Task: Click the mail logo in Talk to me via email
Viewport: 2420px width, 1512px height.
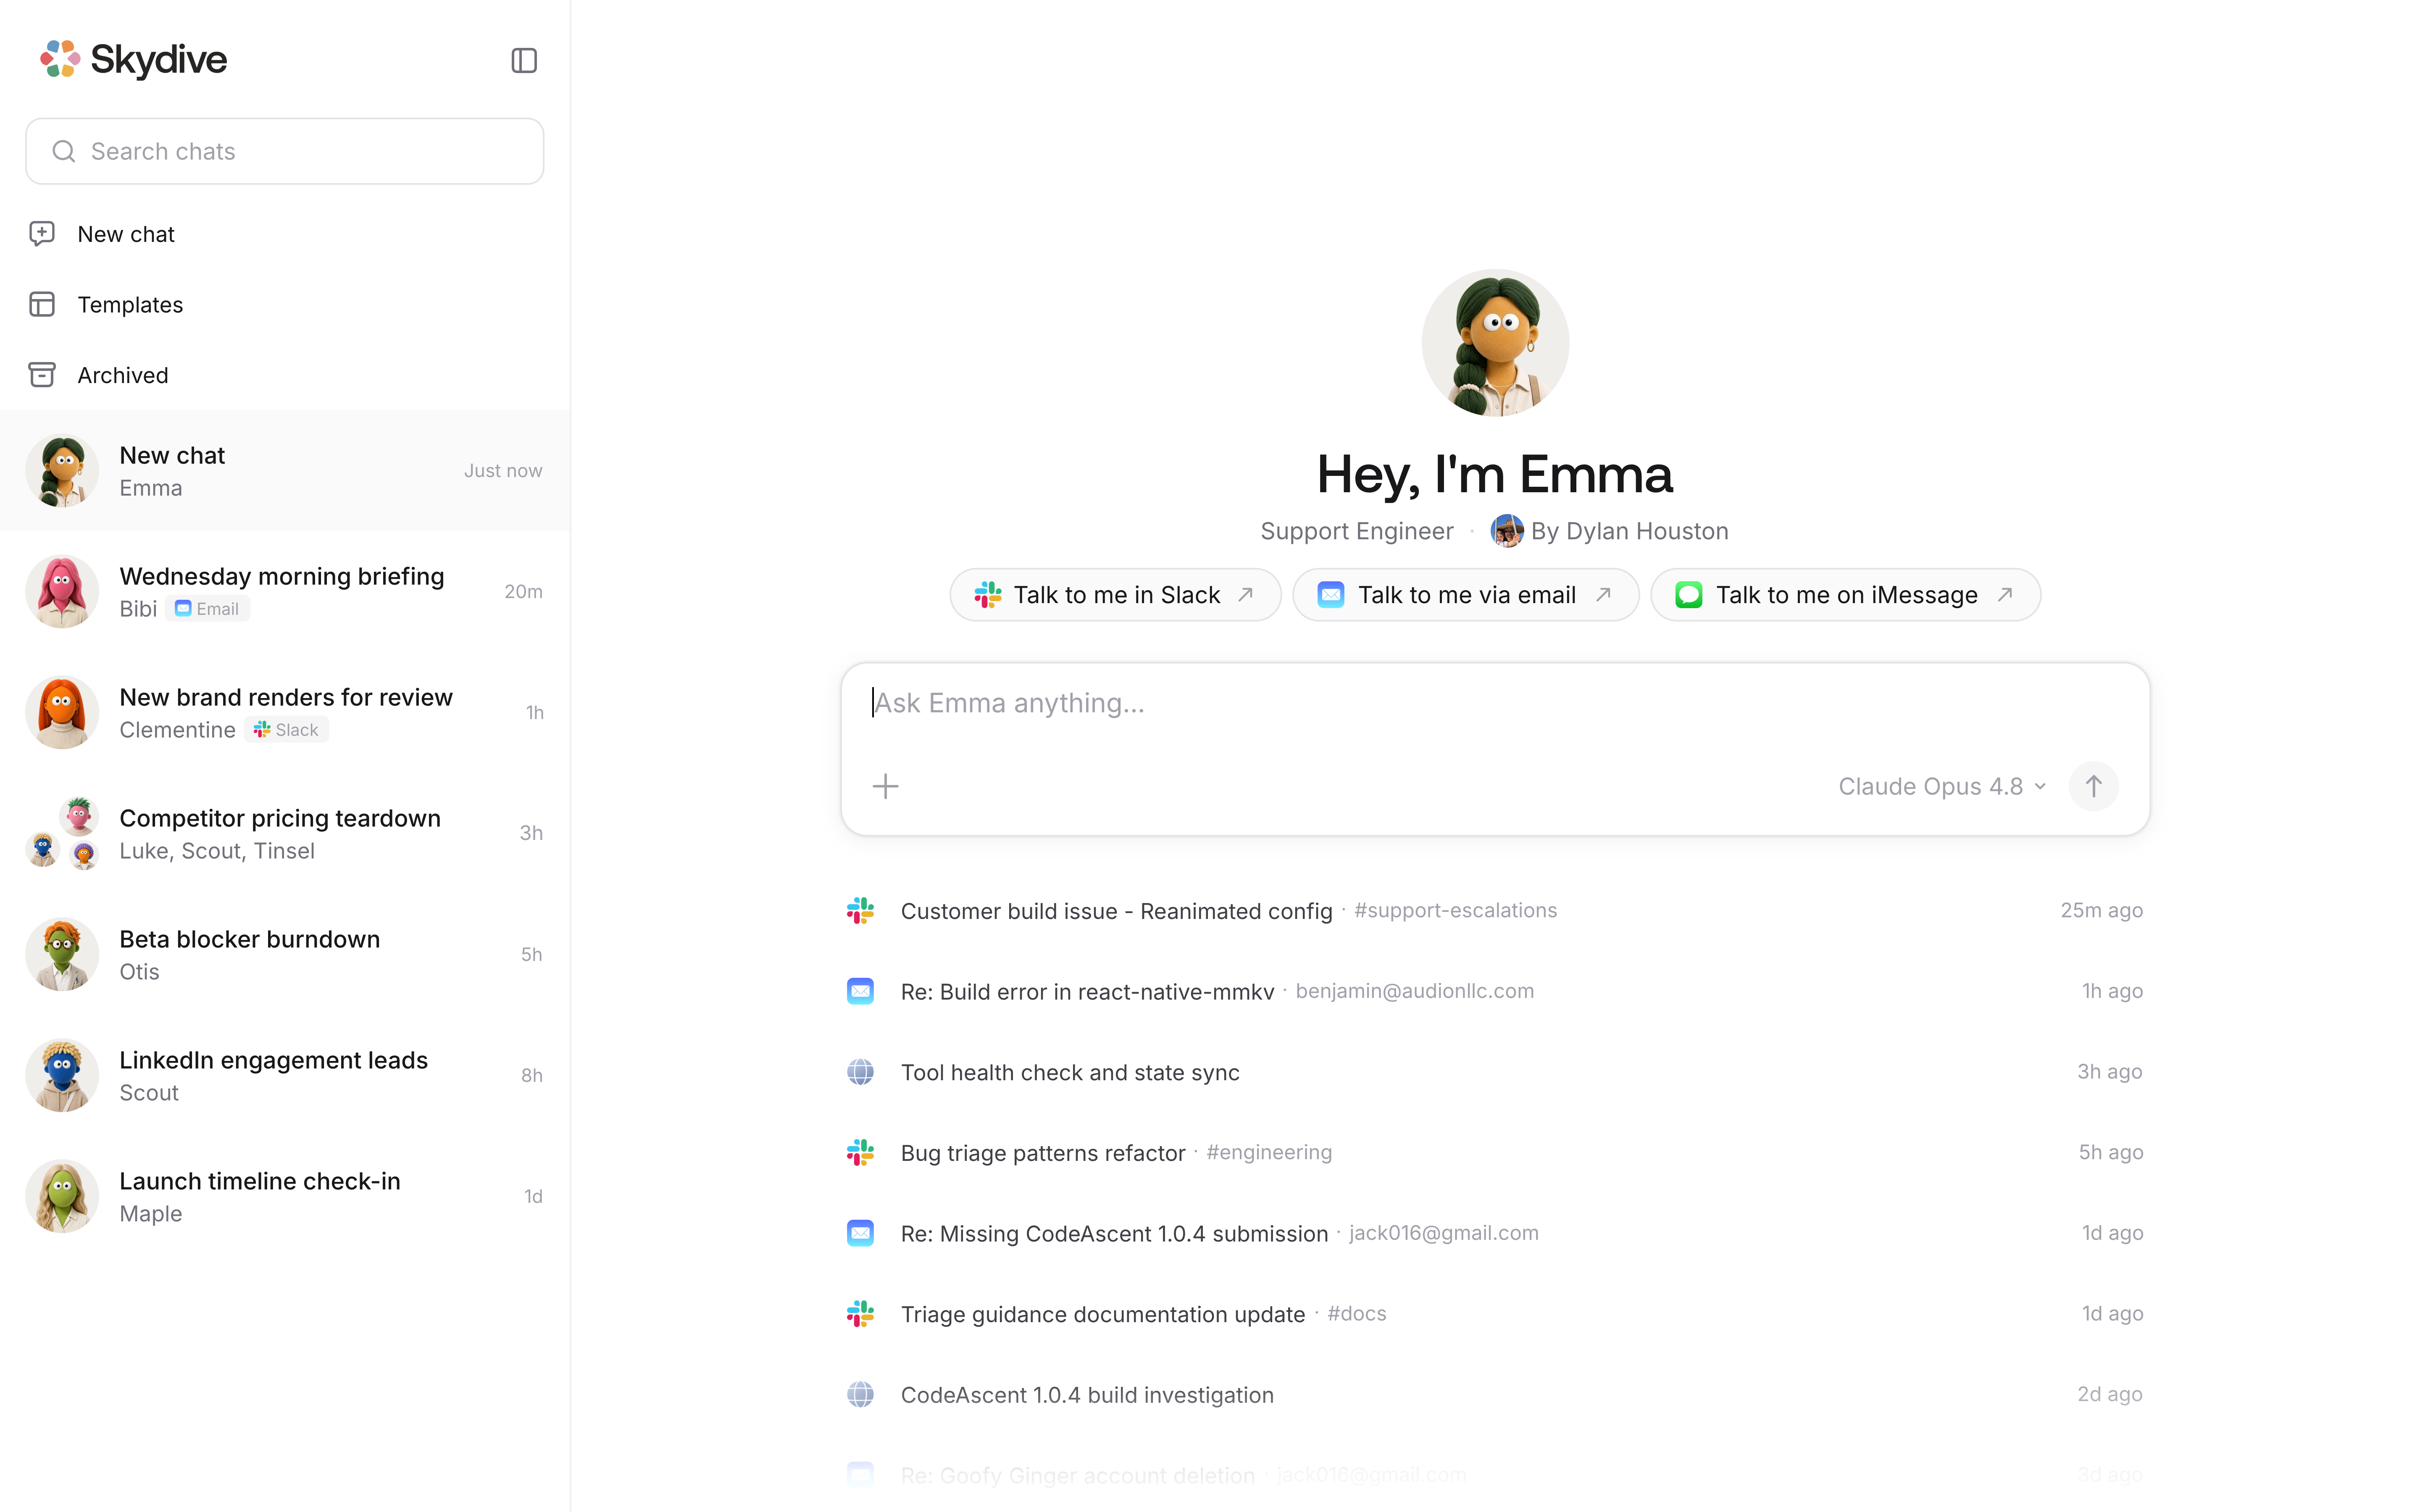Action: [x=1331, y=595]
